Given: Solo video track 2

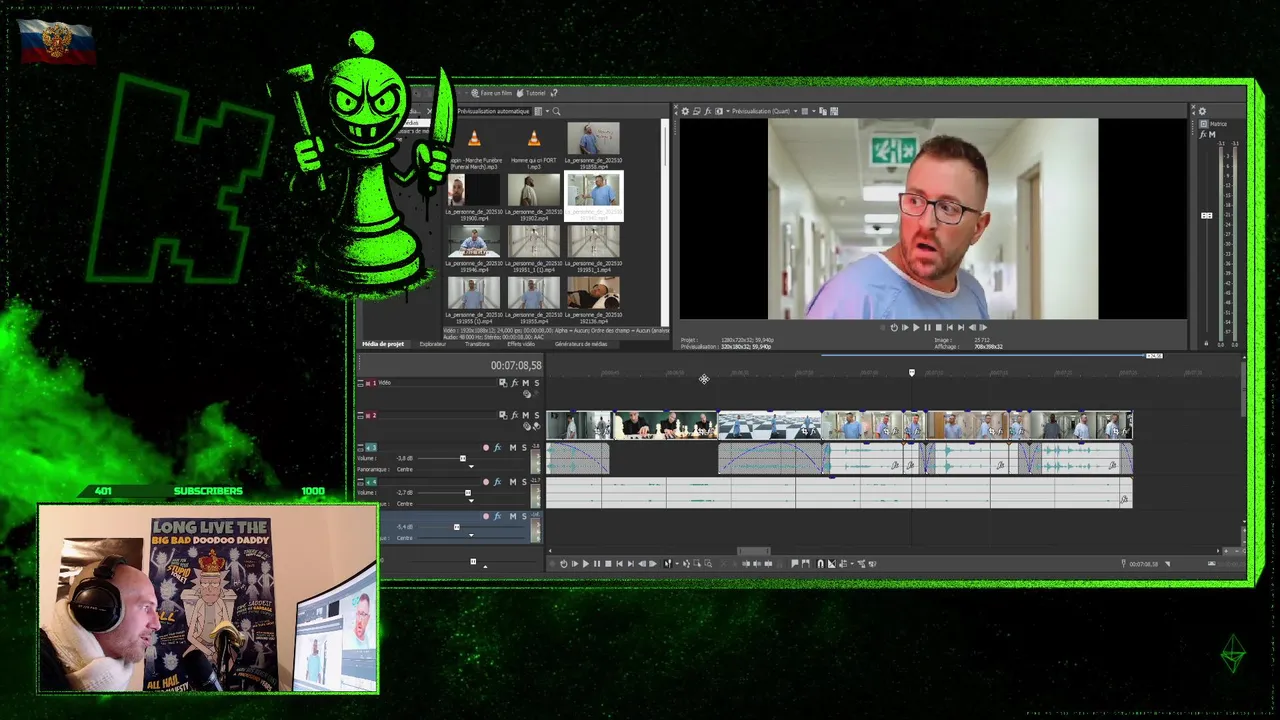Looking at the screenshot, I should click(537, 415).
